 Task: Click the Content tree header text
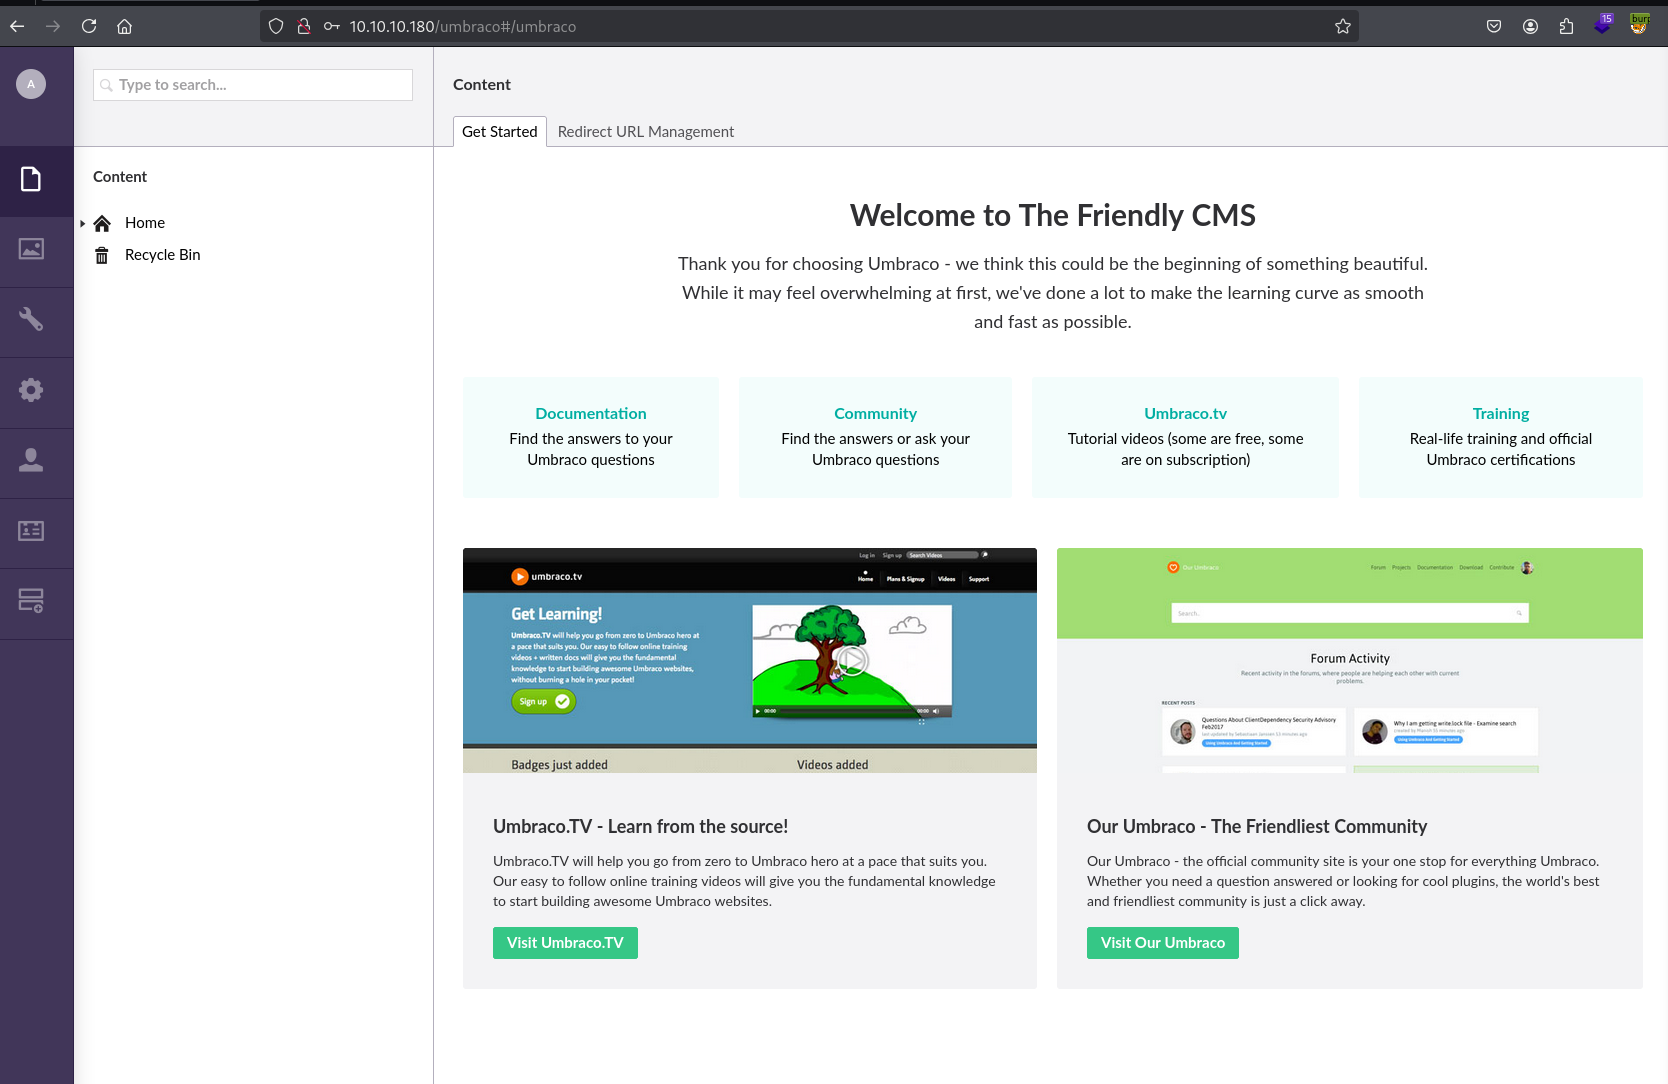point(120,177)
